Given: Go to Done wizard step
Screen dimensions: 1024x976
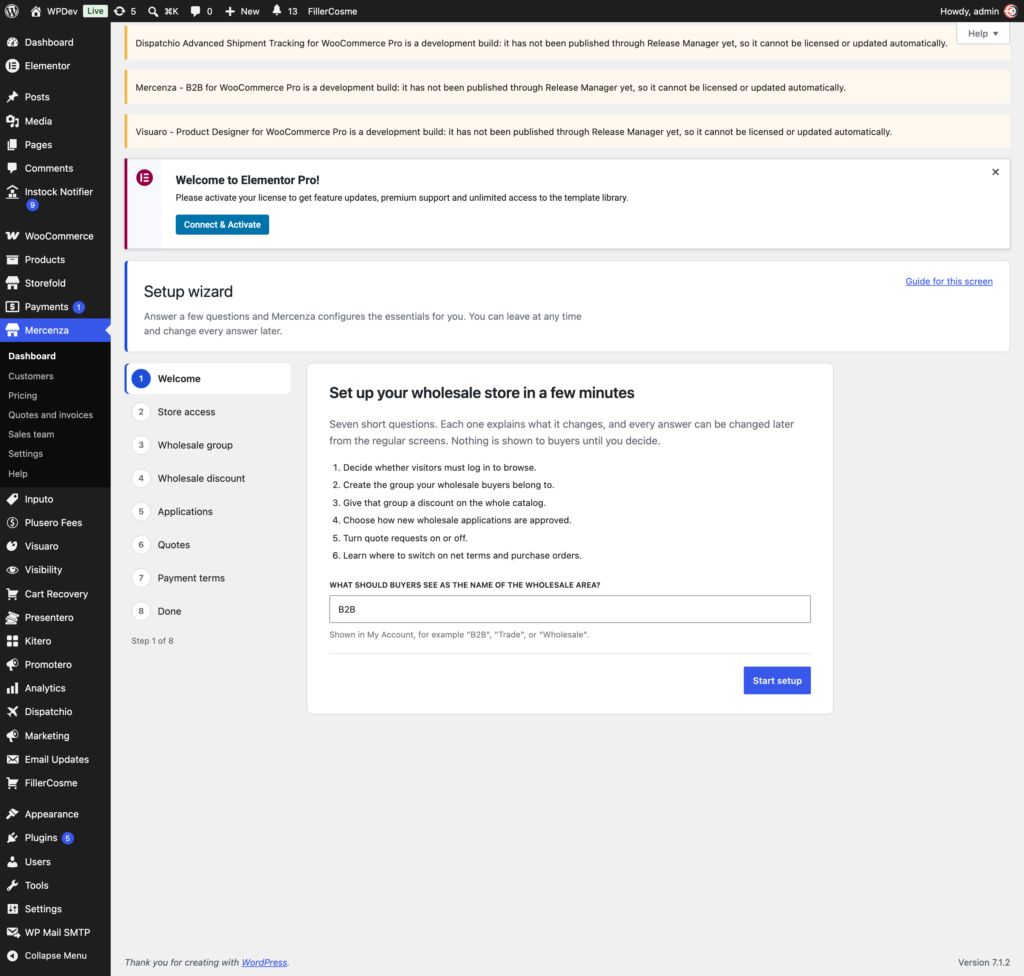Looking at the screenshot, I should coord(208,611).
